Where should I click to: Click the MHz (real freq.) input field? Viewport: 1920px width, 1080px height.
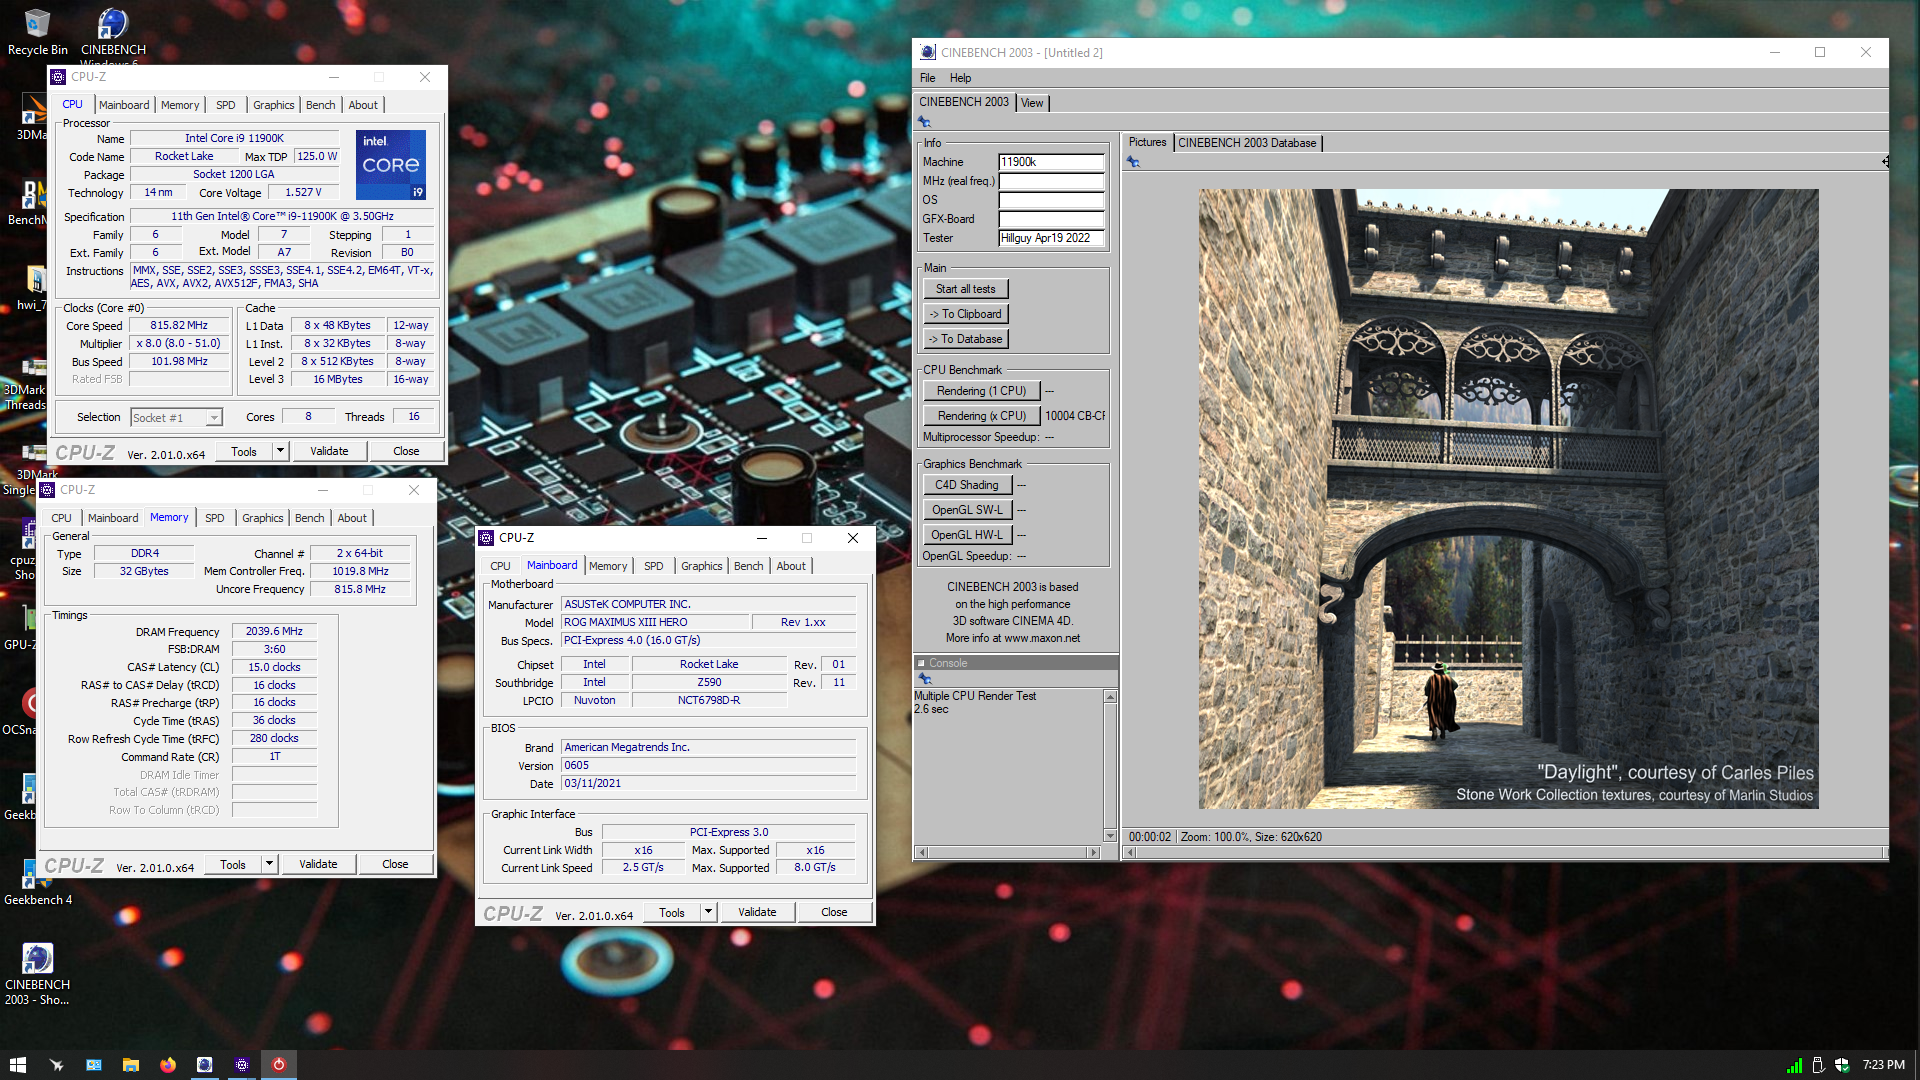pos(1051,181)
